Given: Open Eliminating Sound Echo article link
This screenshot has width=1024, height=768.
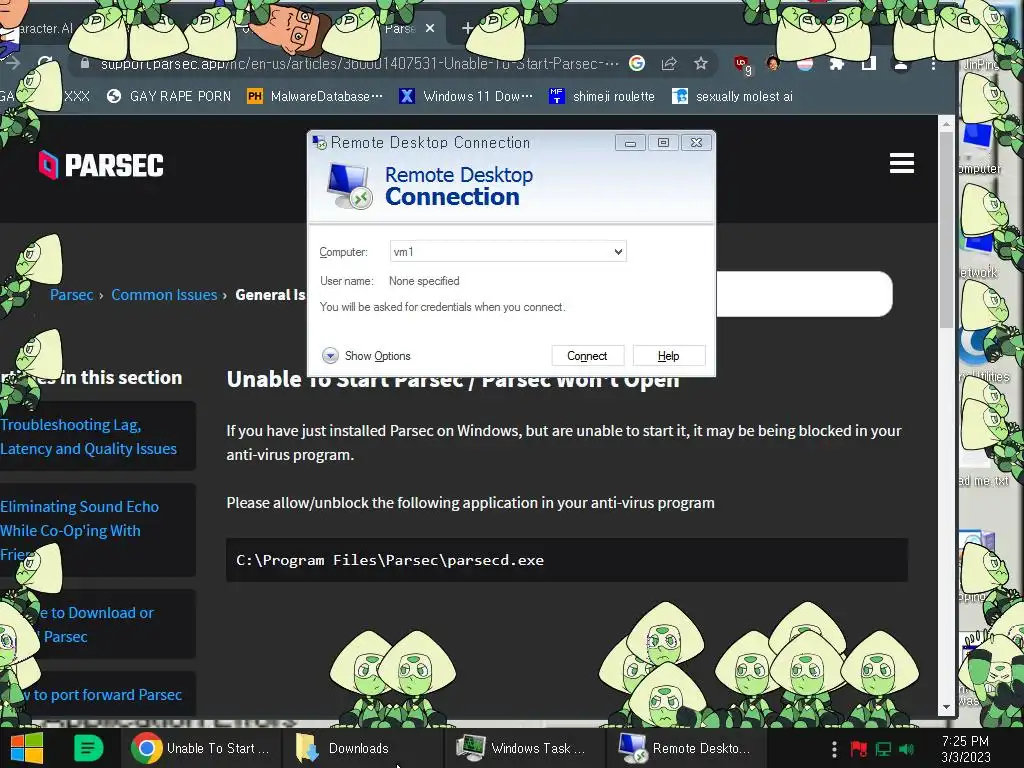Looking at the screenshot, I should (x=79, y=530).
